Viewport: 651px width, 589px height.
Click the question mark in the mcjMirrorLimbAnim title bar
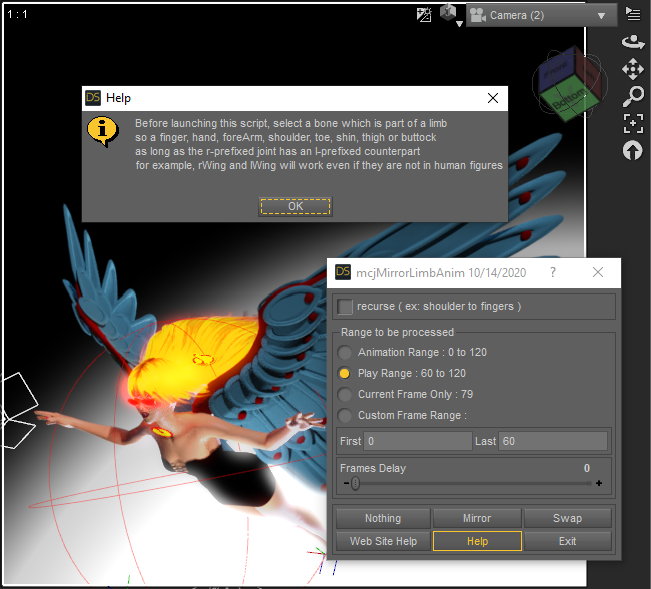pyautogui.click(x=553, y=272)
